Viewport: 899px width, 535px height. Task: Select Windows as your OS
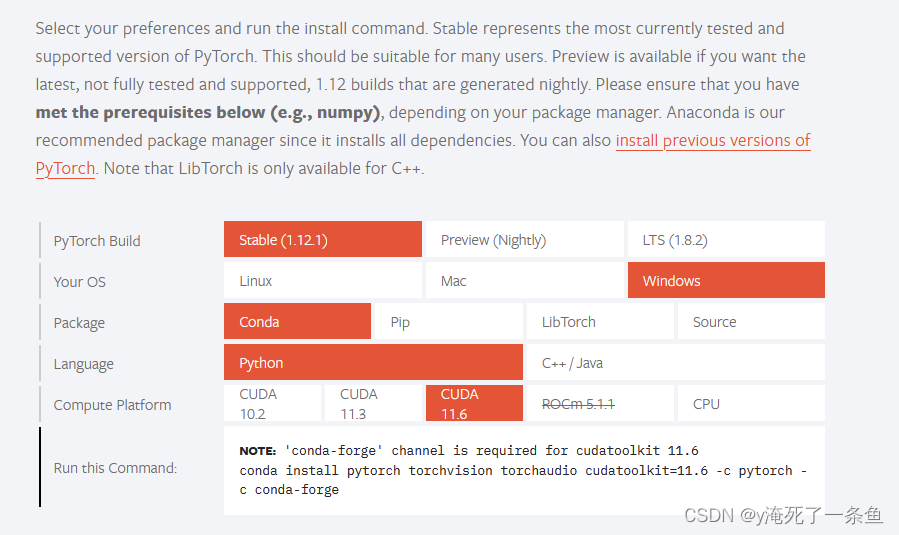726,280
